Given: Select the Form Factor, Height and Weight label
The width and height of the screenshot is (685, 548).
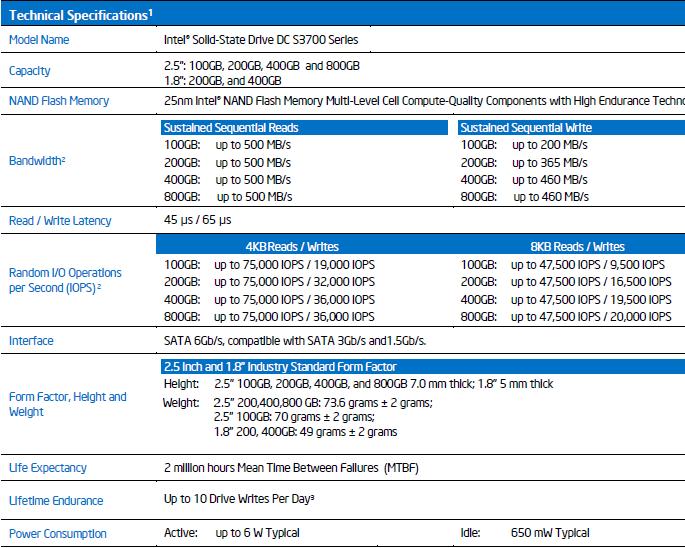Looking at the screenshot, I should pyautogui.click(x=67, y=404).
